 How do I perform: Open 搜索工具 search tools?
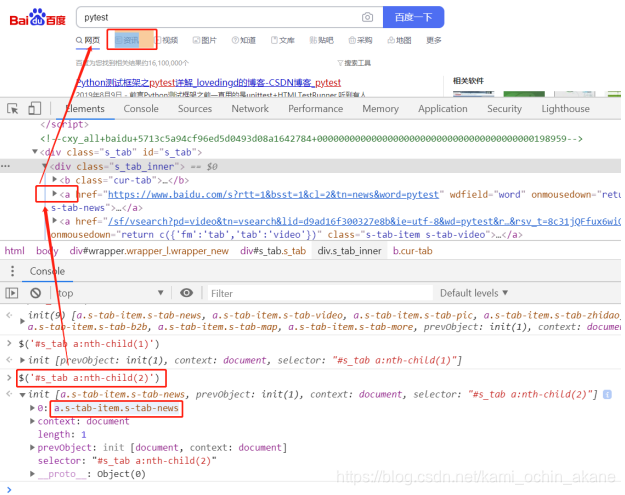(354, 63)
